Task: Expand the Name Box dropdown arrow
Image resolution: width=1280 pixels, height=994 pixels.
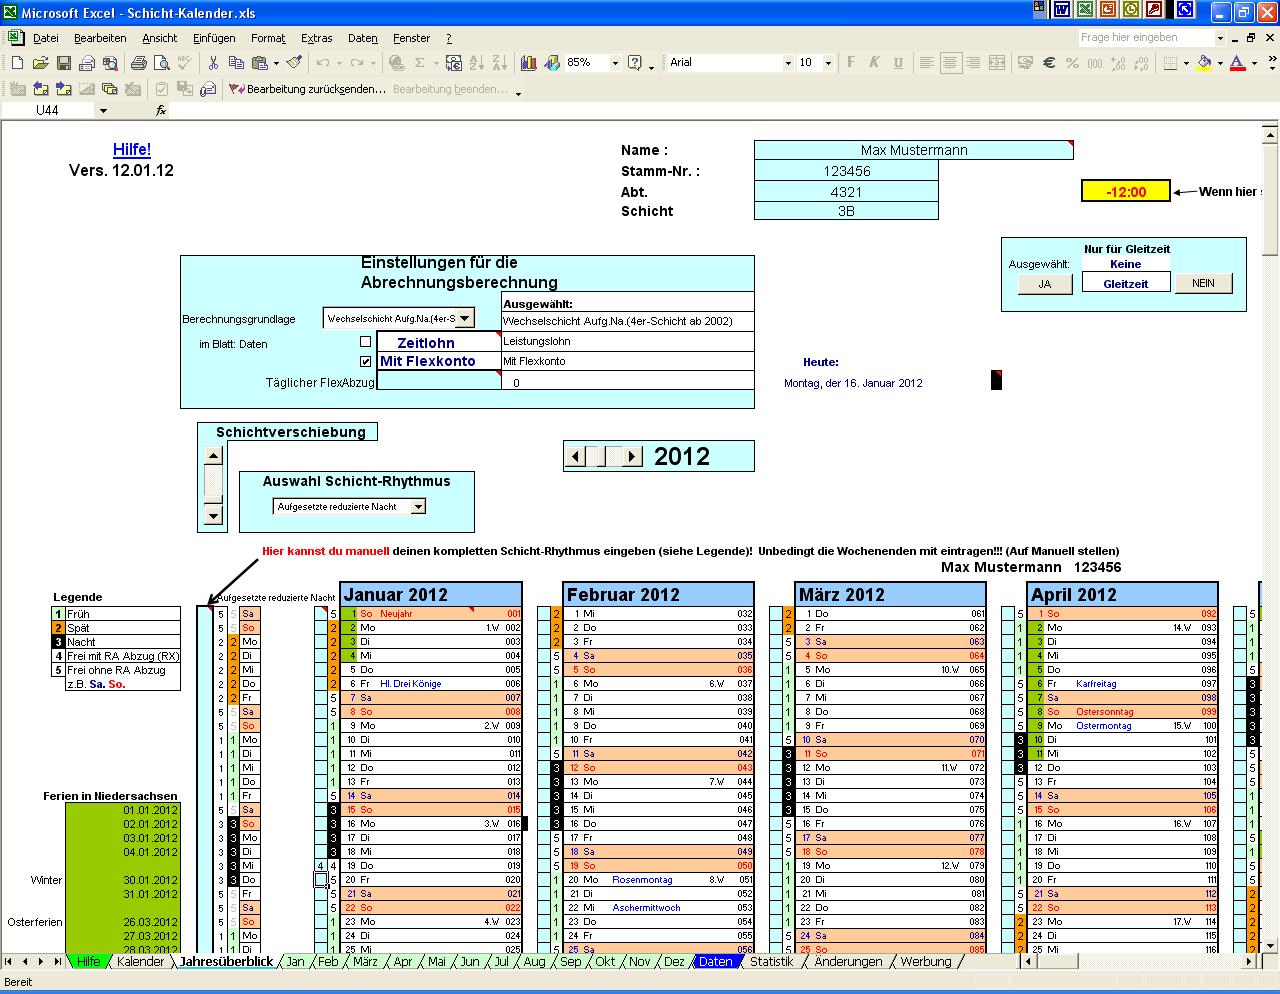Action: (103, 110)
